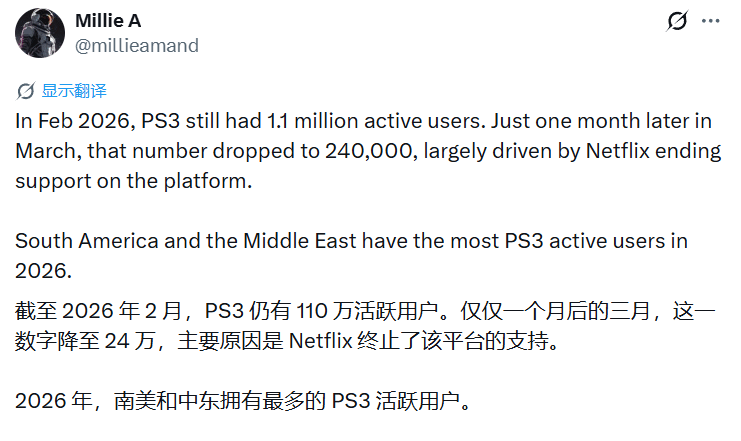The image size is (741, 441).
Task: Click the @millieamand handle
Action: click(137, 45)
